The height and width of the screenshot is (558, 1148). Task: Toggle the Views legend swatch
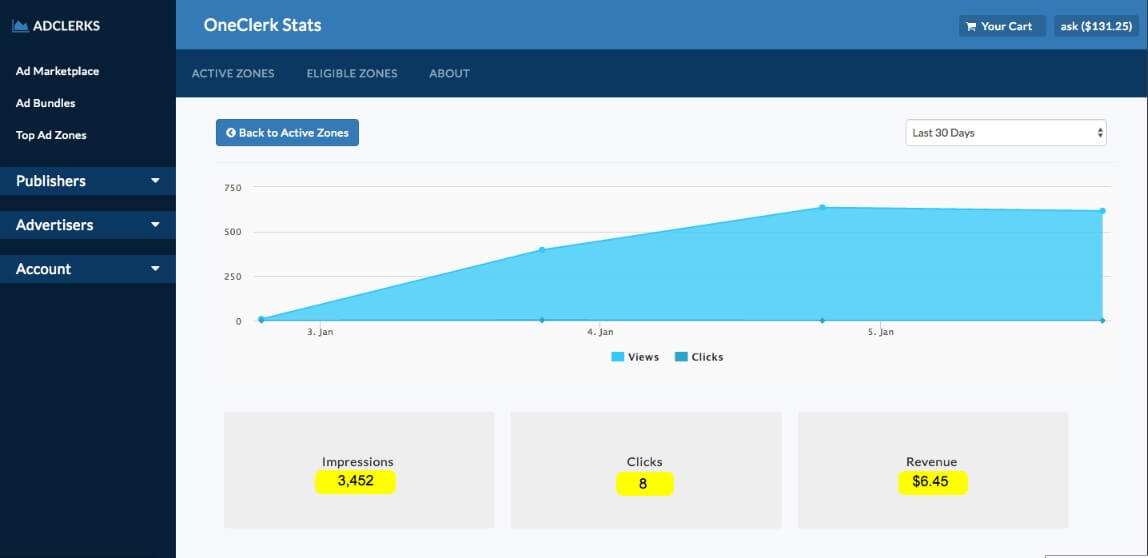617,357
